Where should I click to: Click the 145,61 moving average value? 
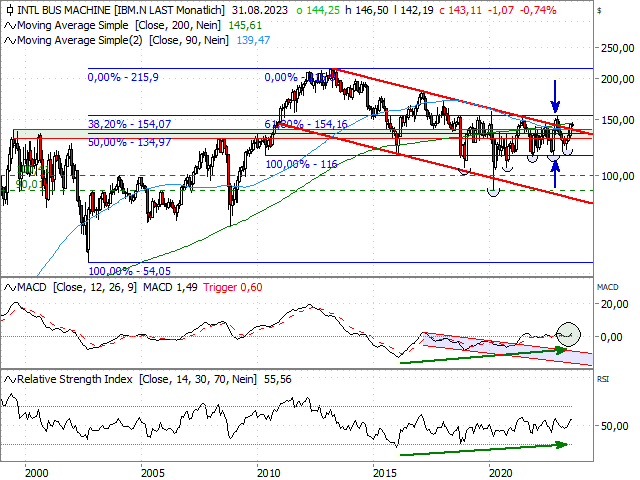point(245,25)
